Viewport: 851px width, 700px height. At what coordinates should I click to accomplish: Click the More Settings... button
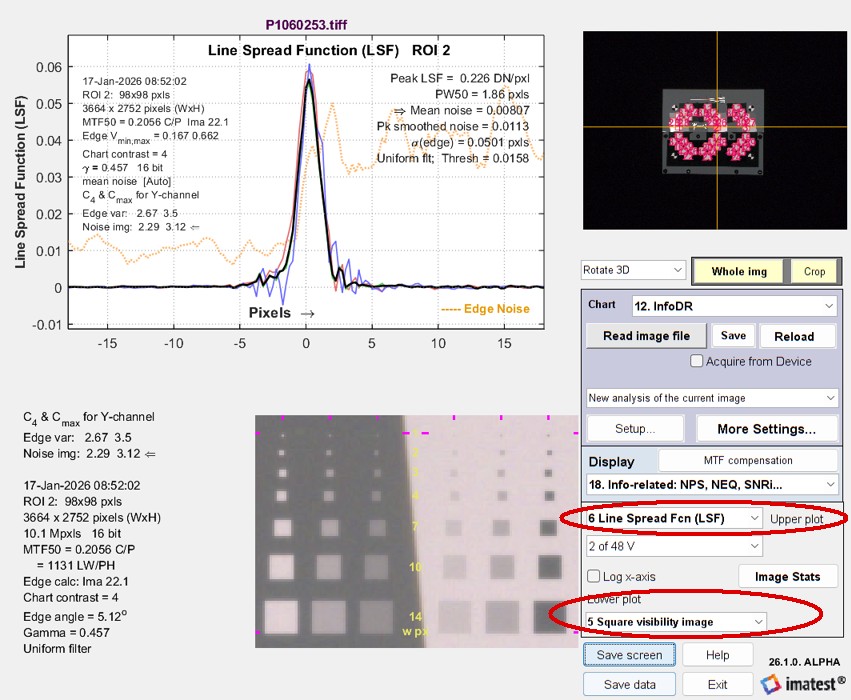pyautogui.click(x=765, y=429)
